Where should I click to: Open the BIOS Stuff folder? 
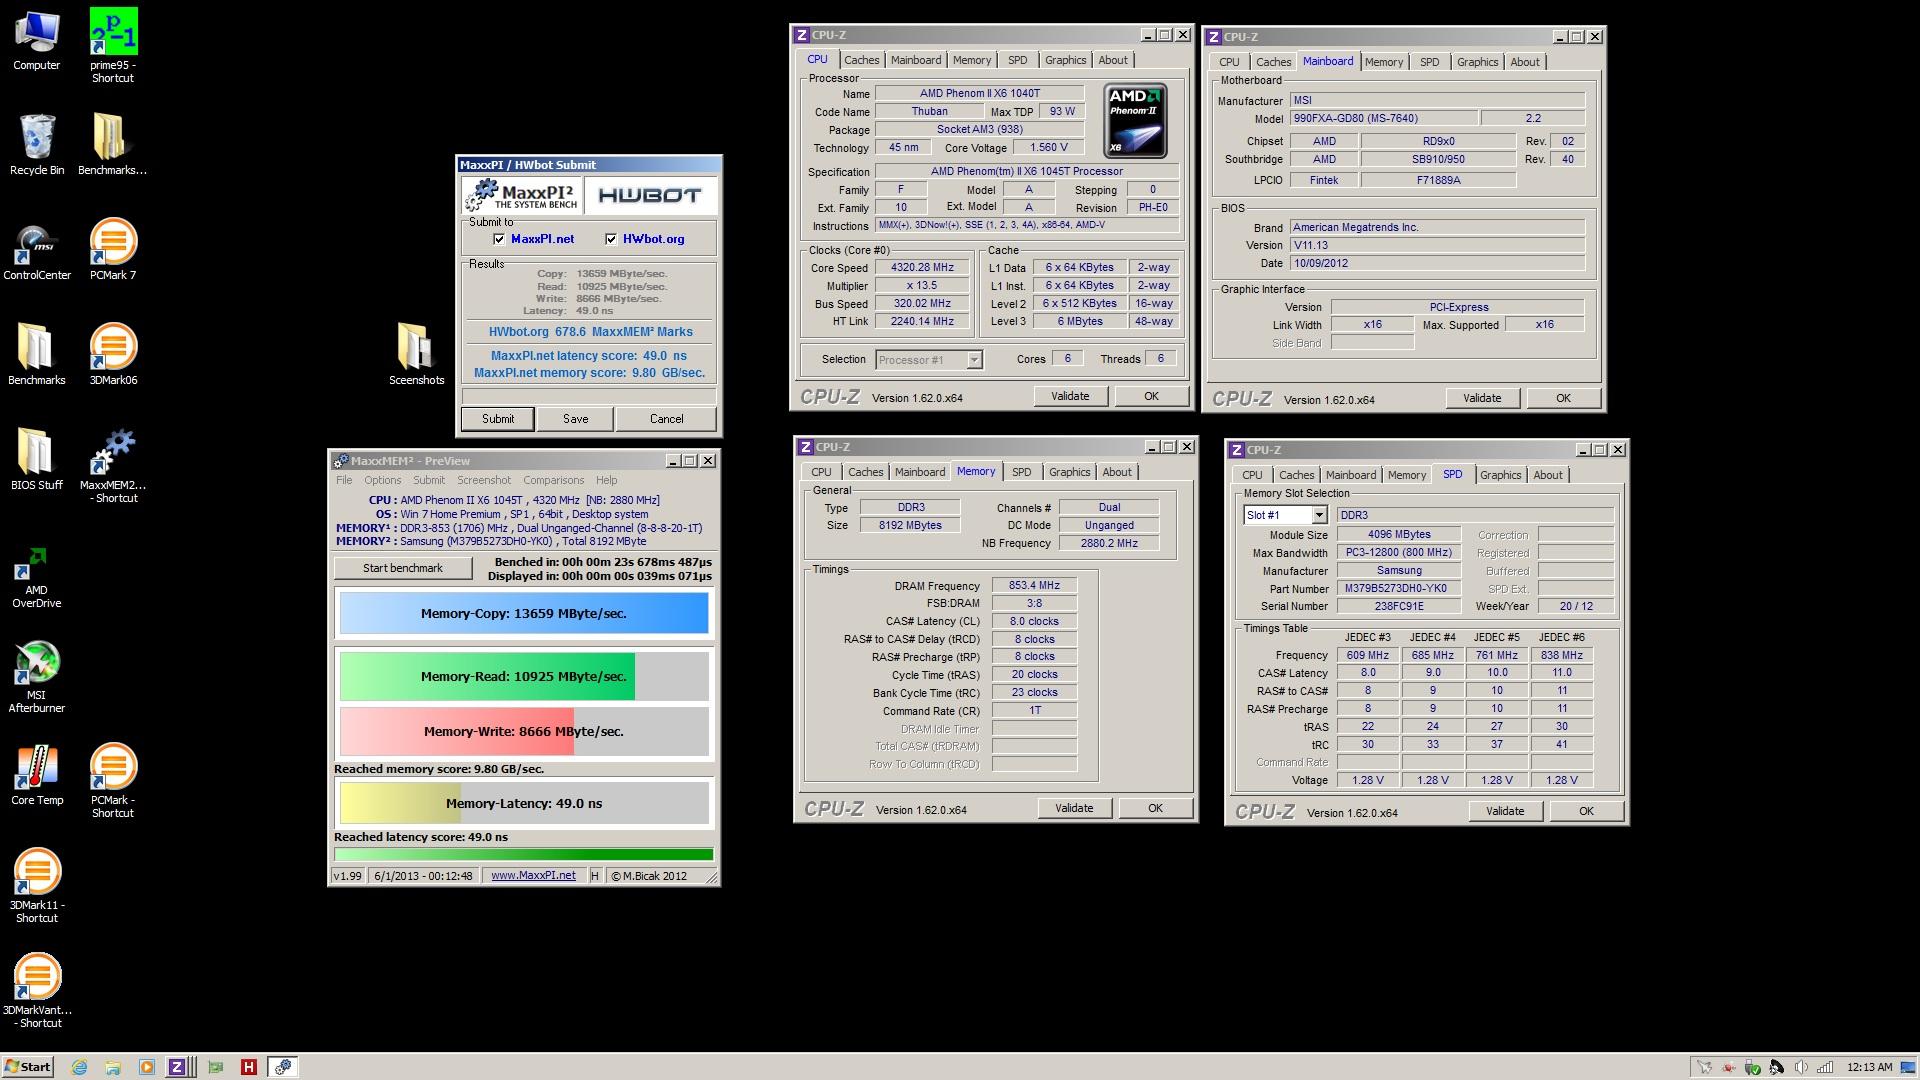[x=37, y=460]
